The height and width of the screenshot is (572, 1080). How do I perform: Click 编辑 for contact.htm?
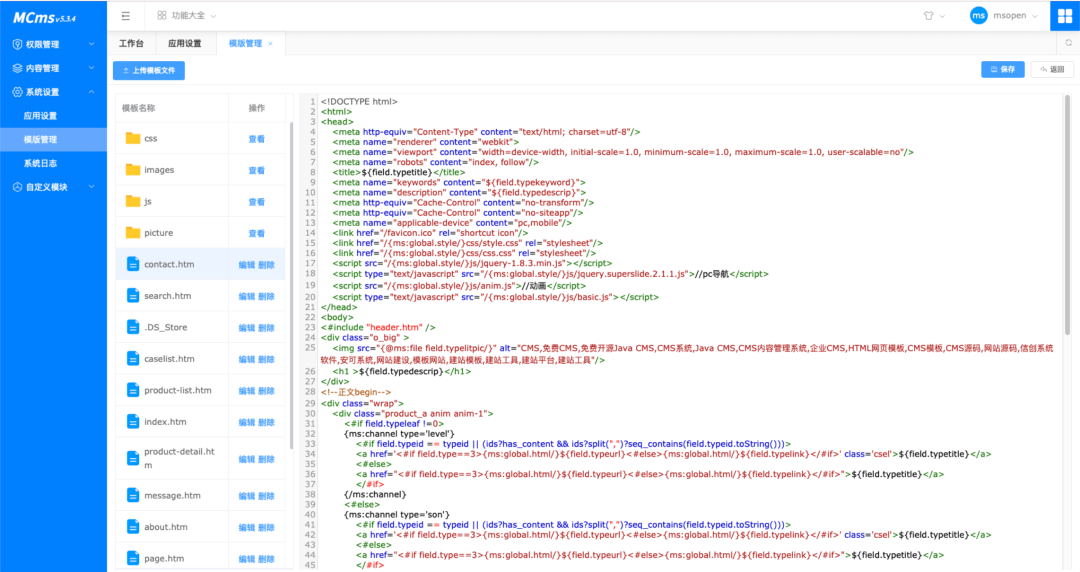[247, 265]
